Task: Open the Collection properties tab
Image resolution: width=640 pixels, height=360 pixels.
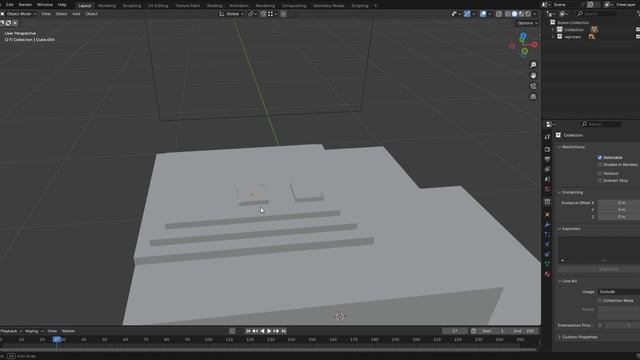Action: coord(547,202)
